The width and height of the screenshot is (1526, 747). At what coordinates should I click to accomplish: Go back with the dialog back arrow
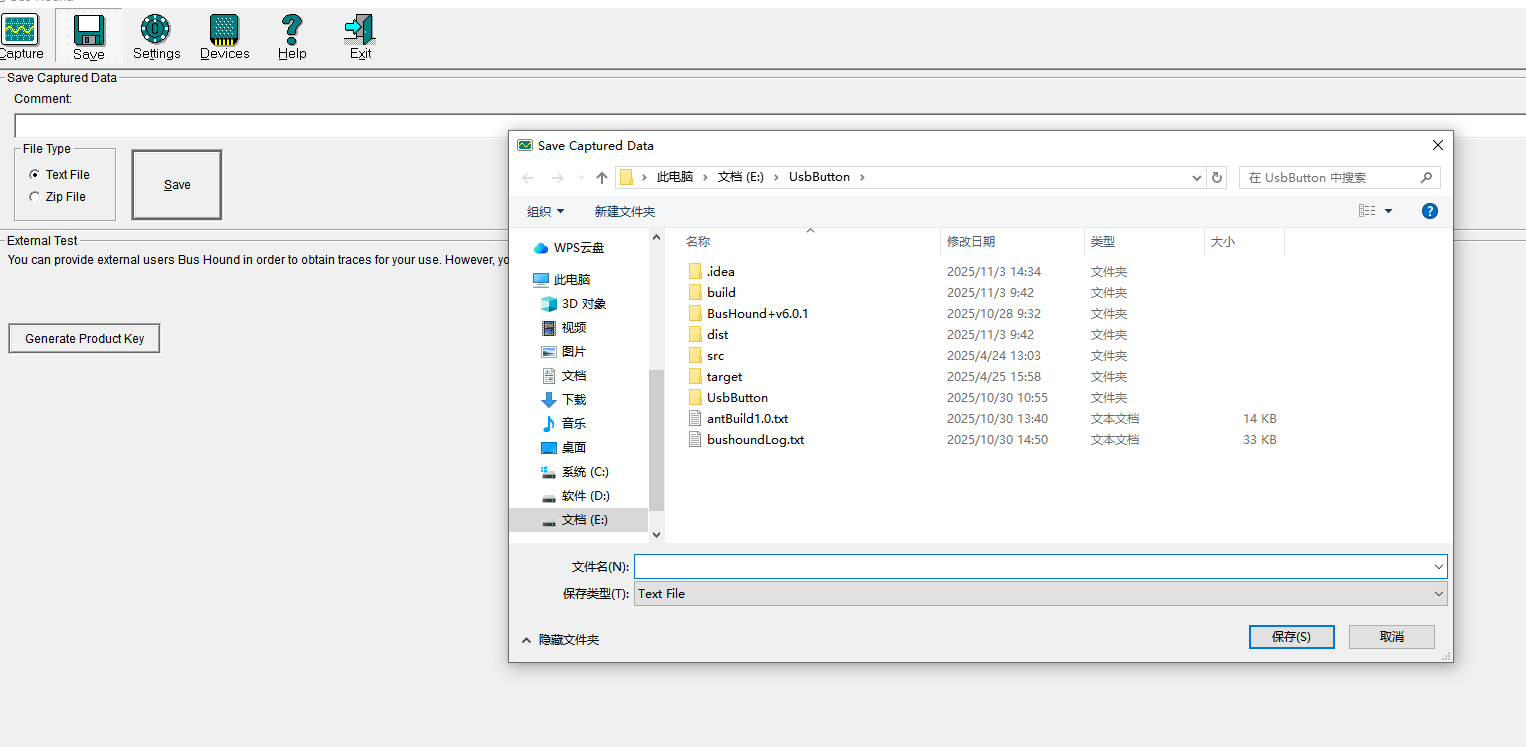point(528,178)
